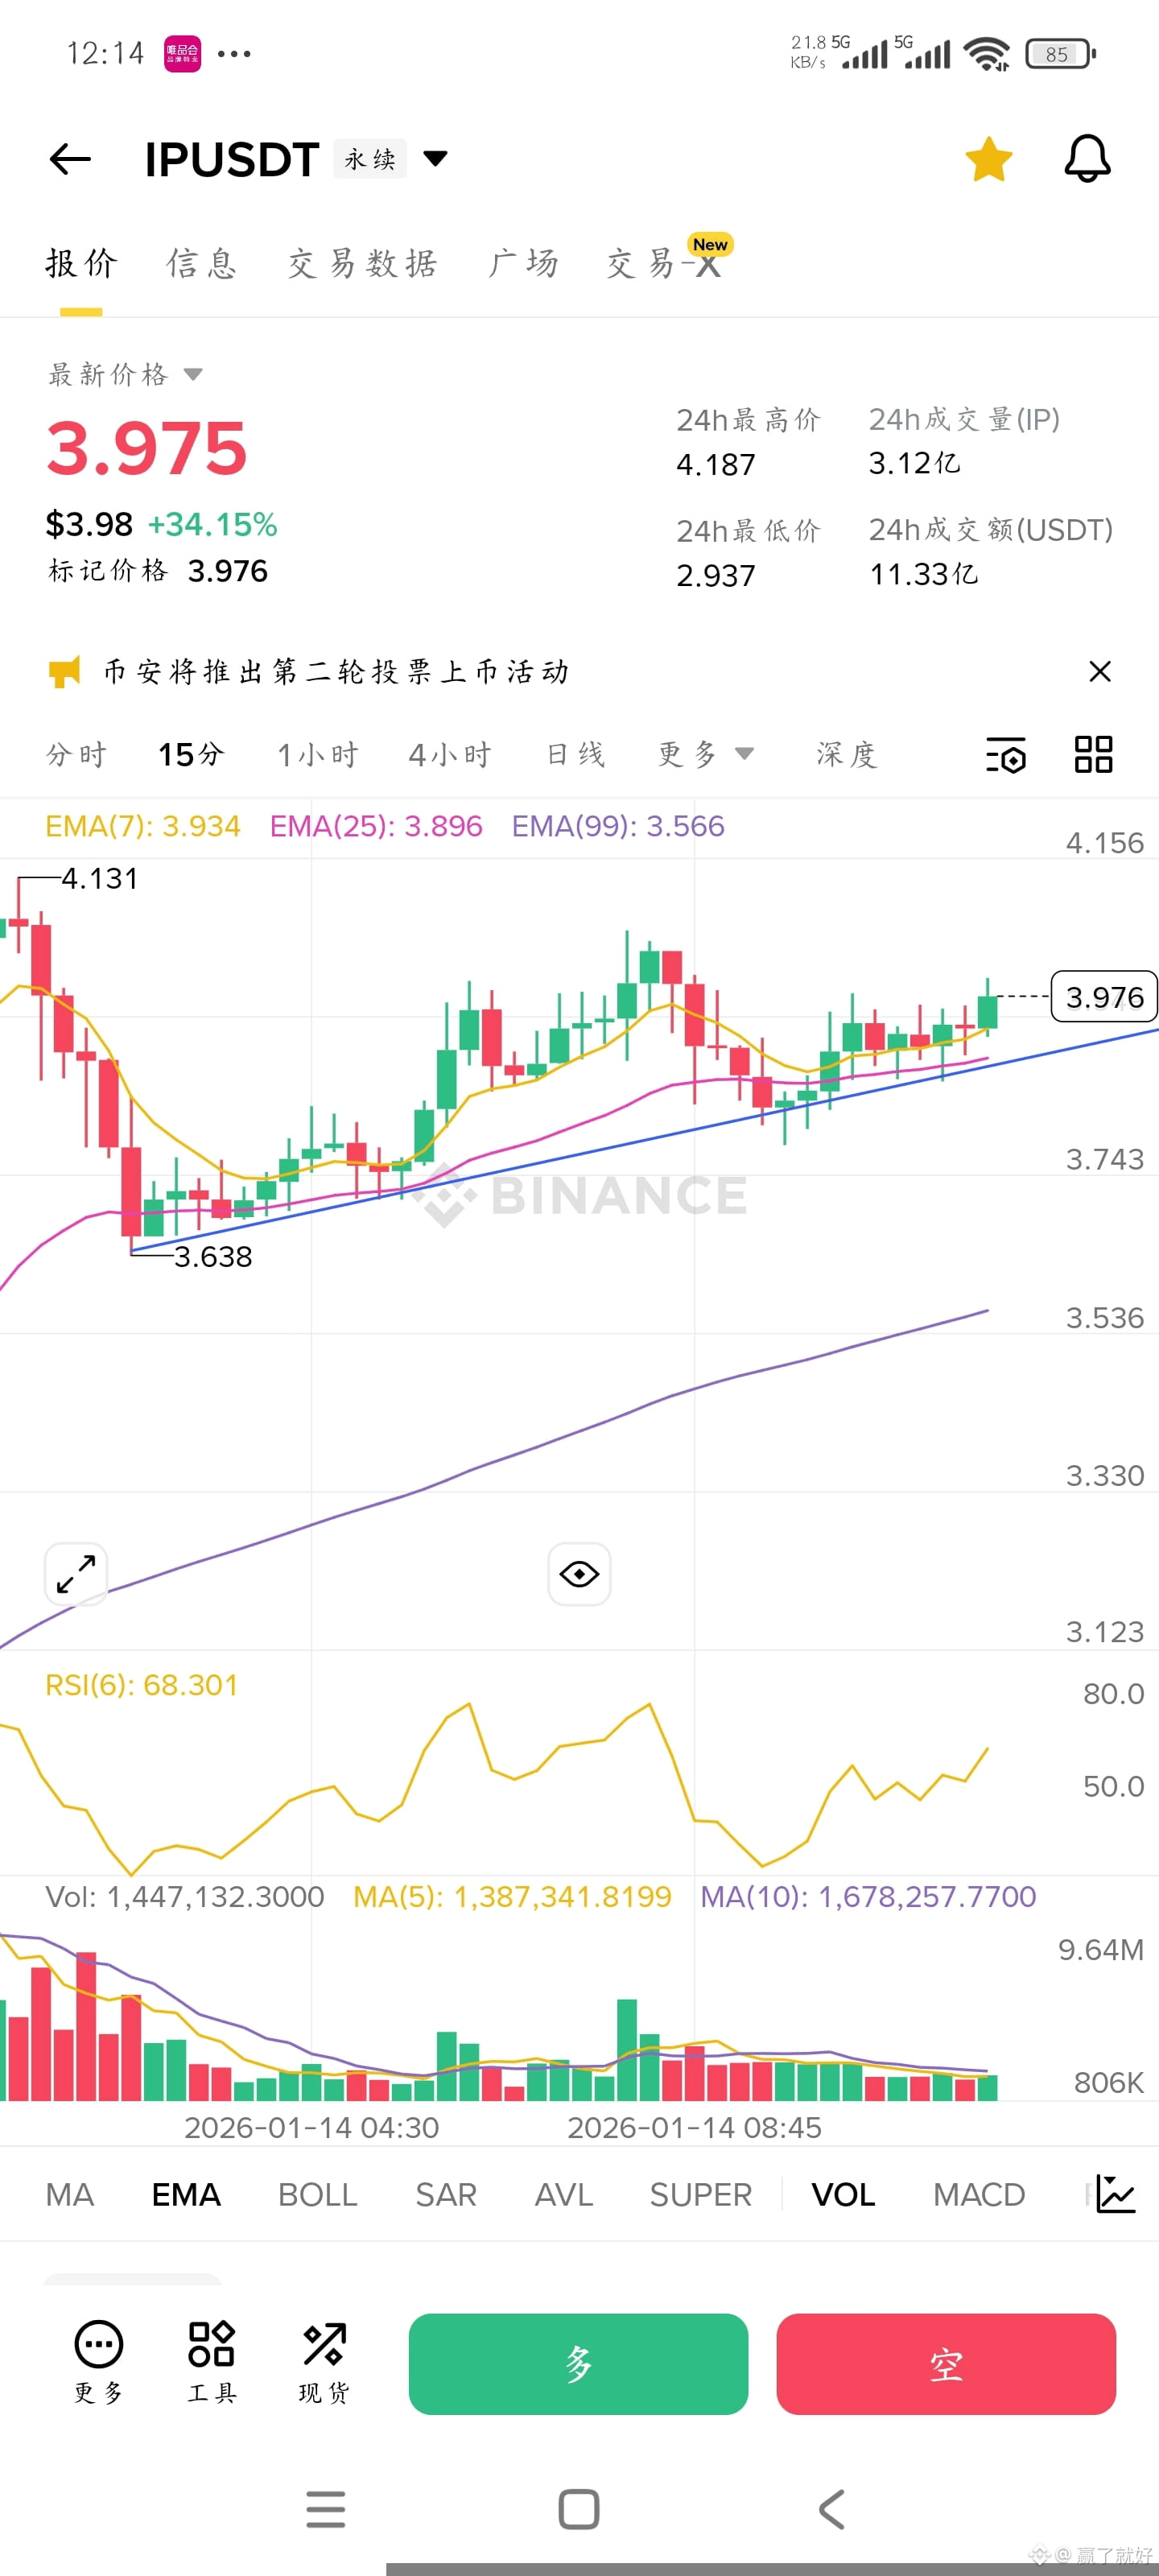Select the 分时 chart interval
Viewport: 1159px width, 2576px height.
click(x=76, y=754)
